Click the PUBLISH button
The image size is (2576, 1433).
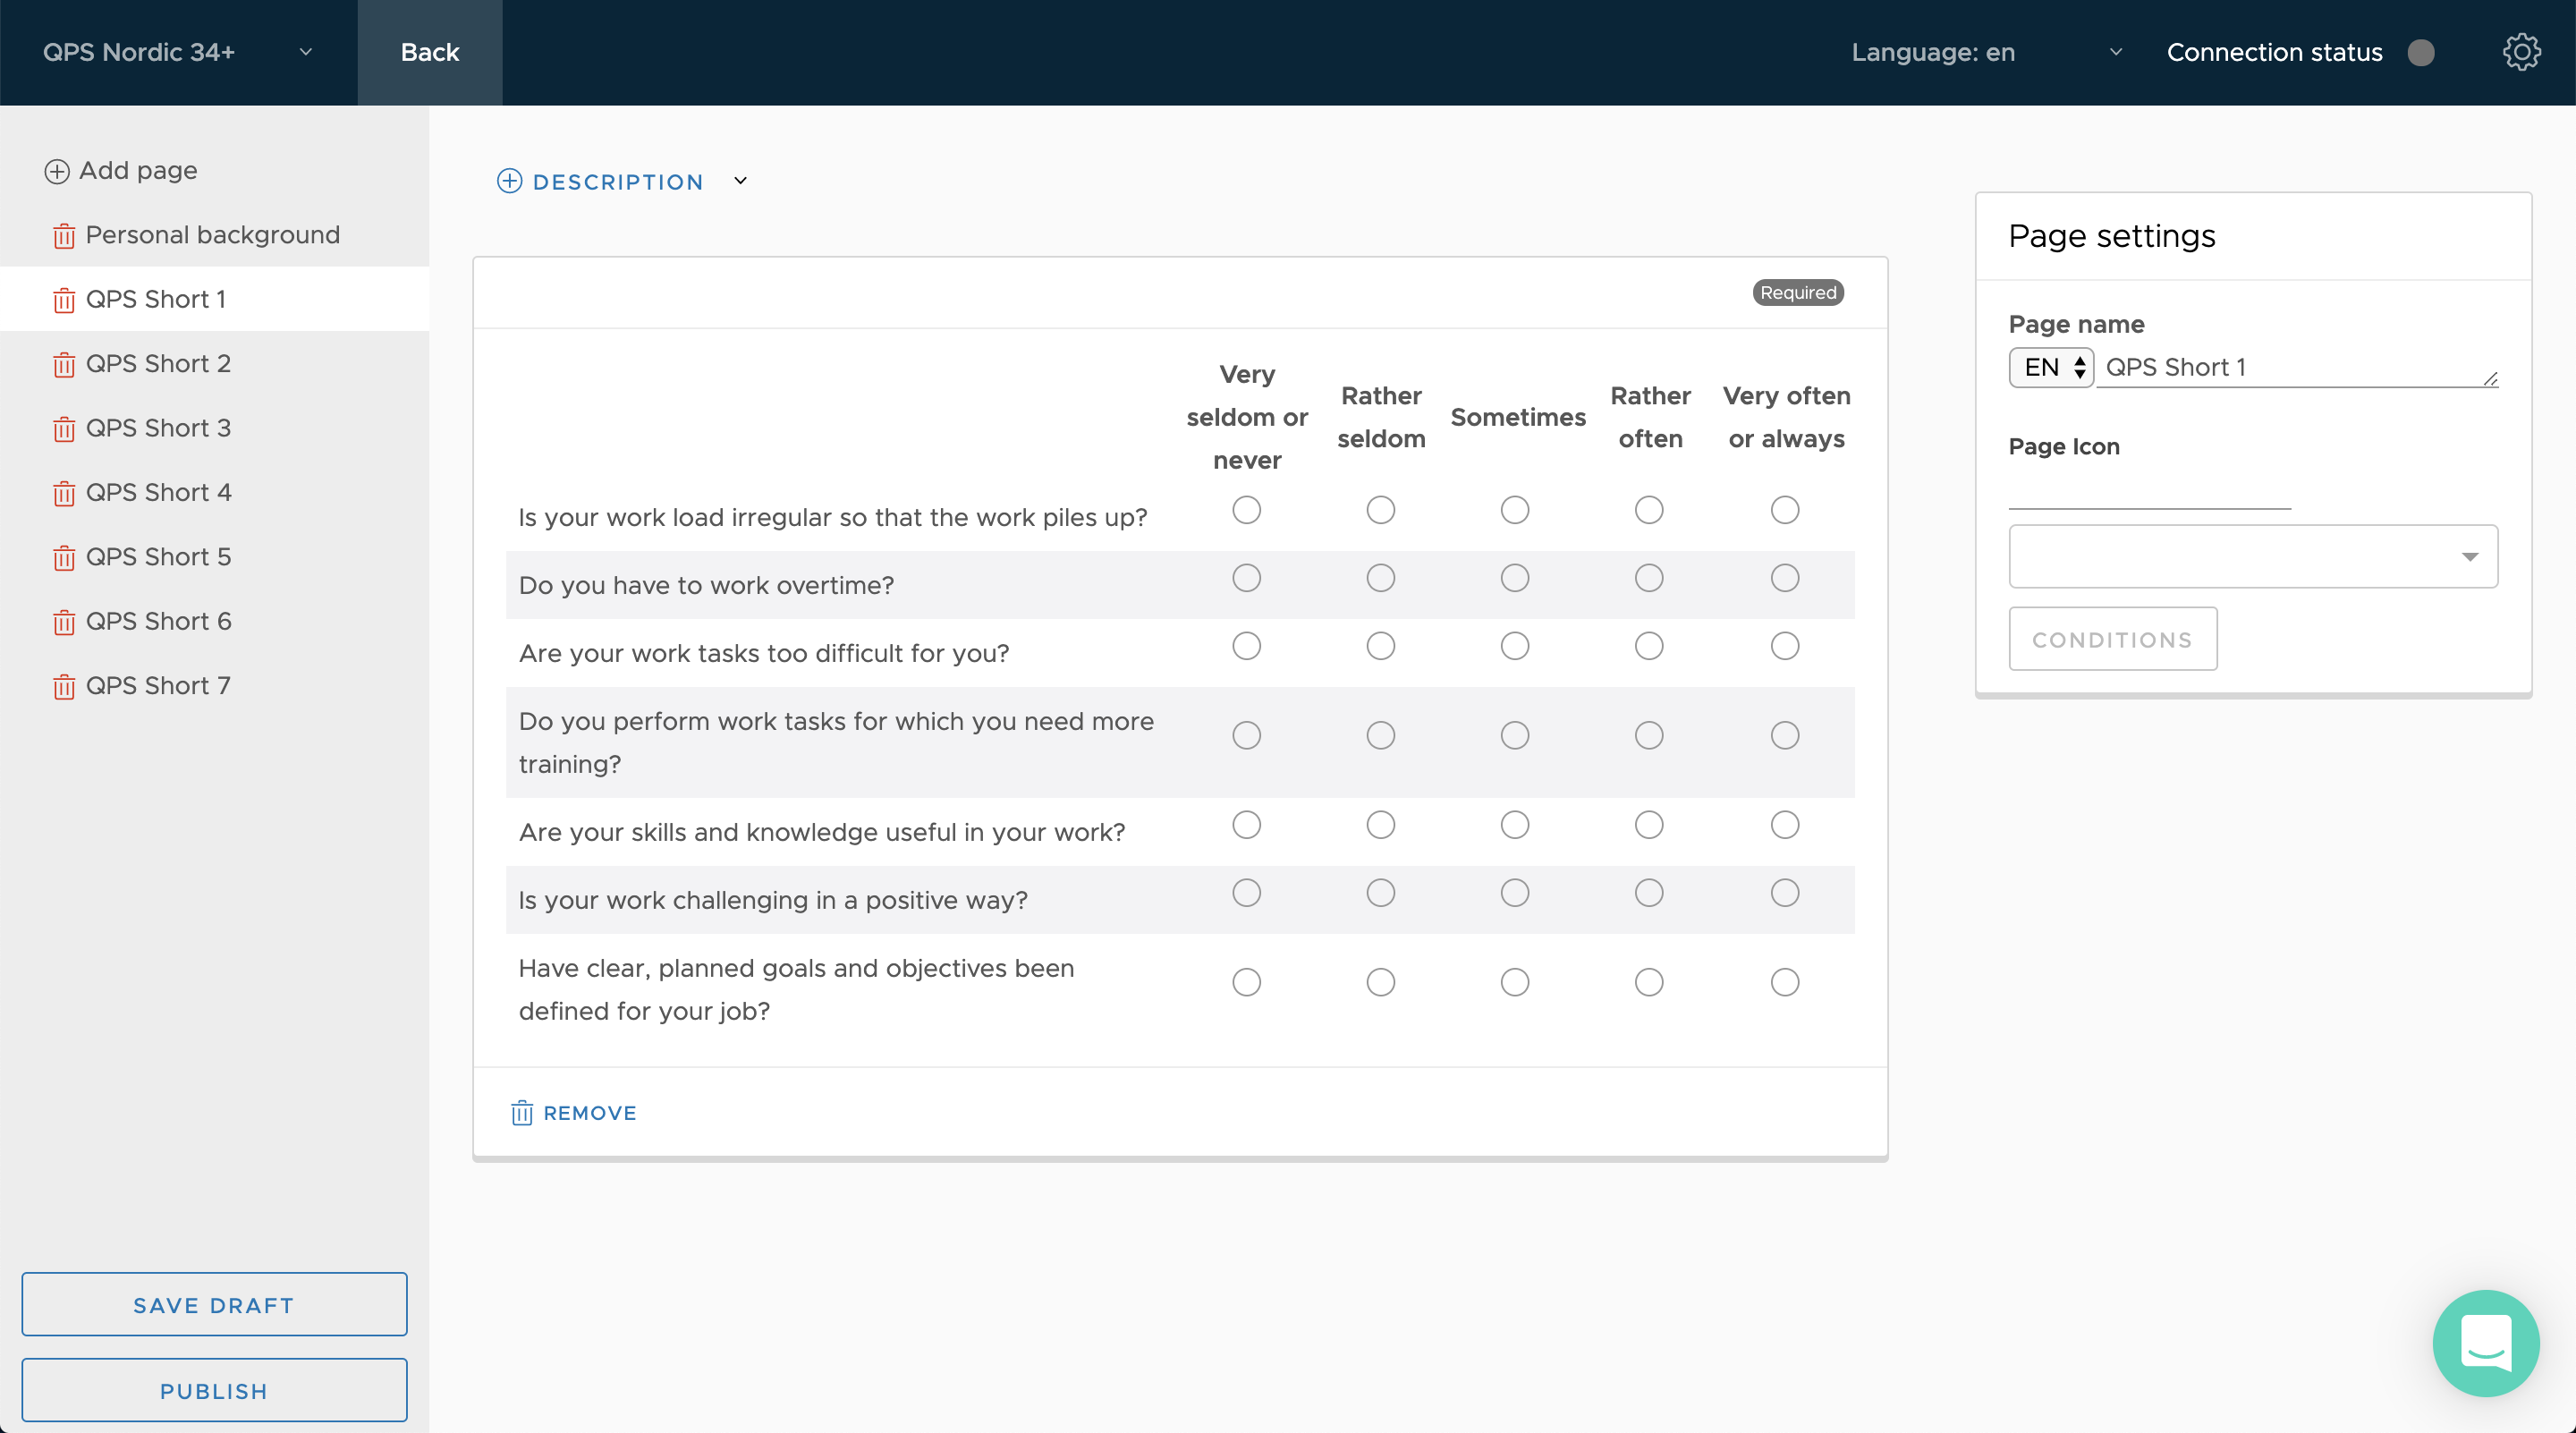[214, 1390]
